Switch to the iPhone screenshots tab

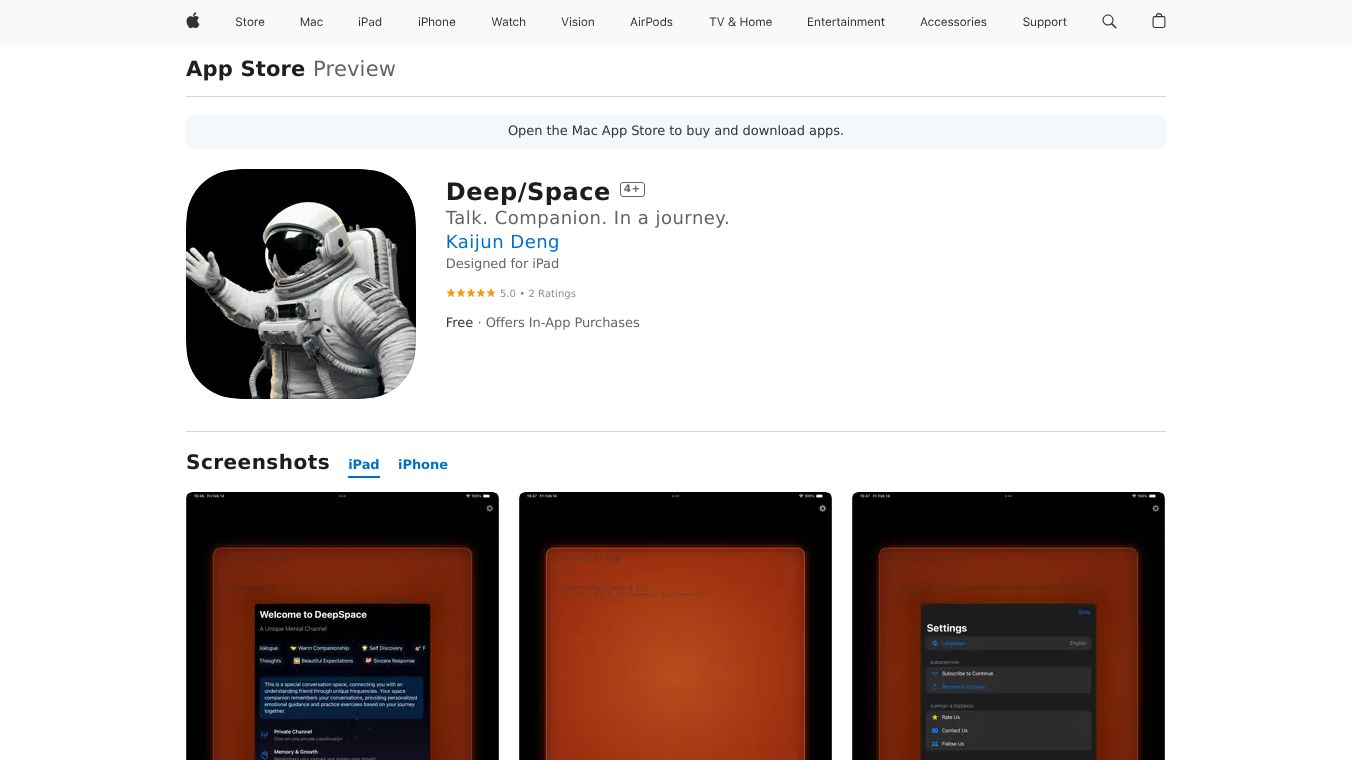[423, 464]
